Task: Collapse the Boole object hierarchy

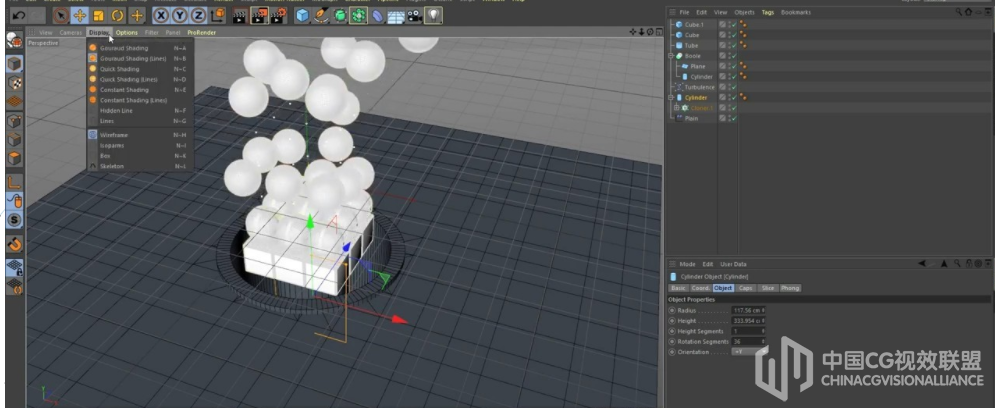Action: coord(671,56)
